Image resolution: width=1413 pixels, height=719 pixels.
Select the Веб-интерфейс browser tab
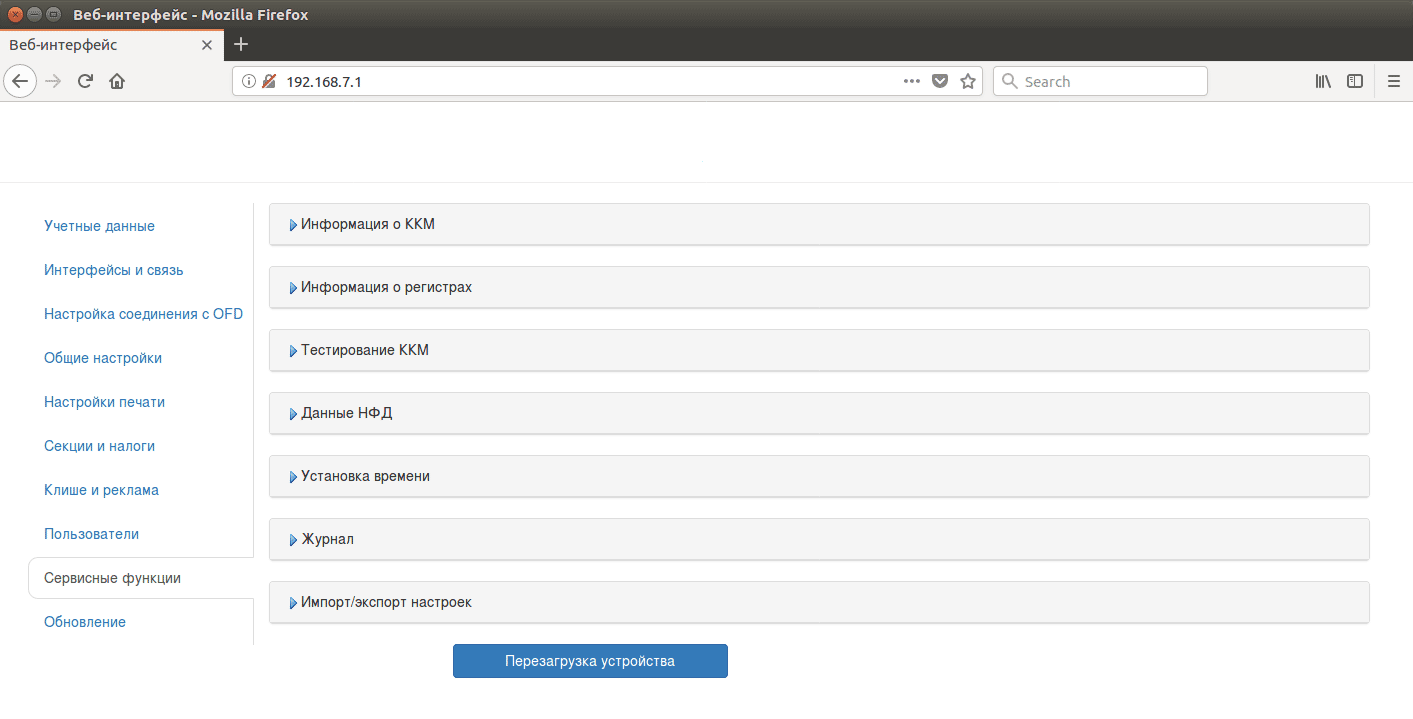(112, 45)
